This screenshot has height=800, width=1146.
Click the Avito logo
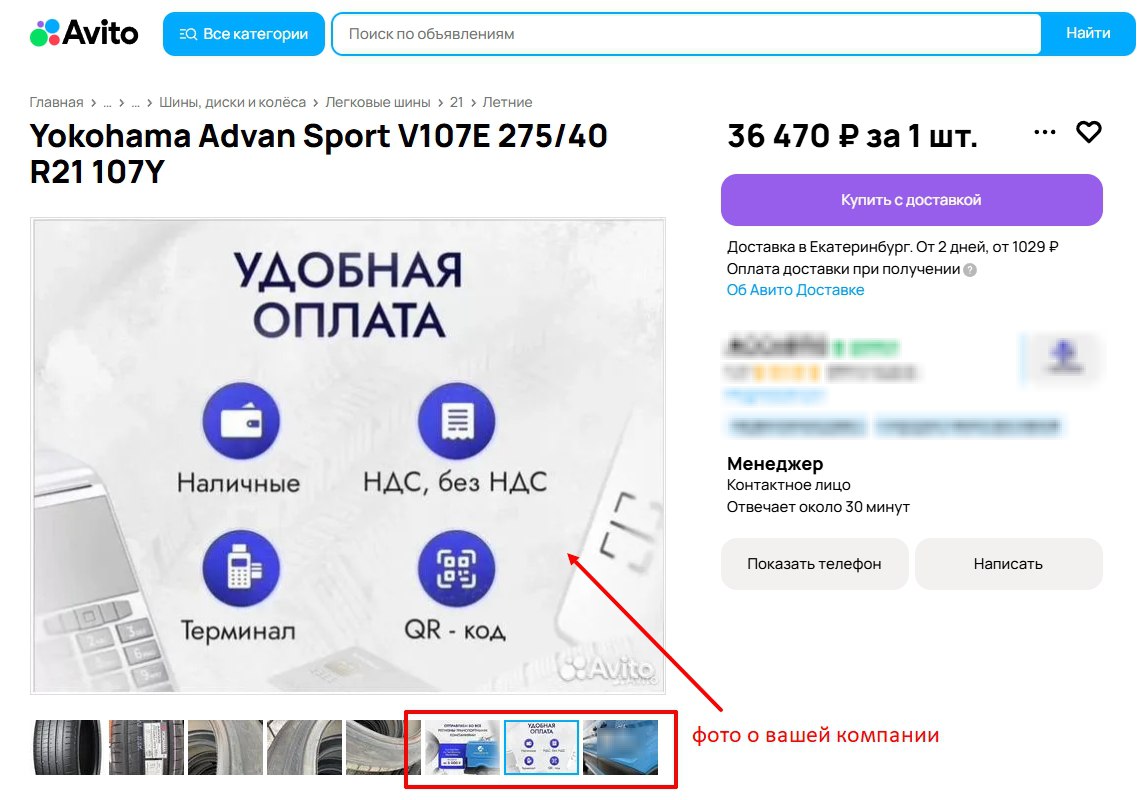(x=84, y=33)
